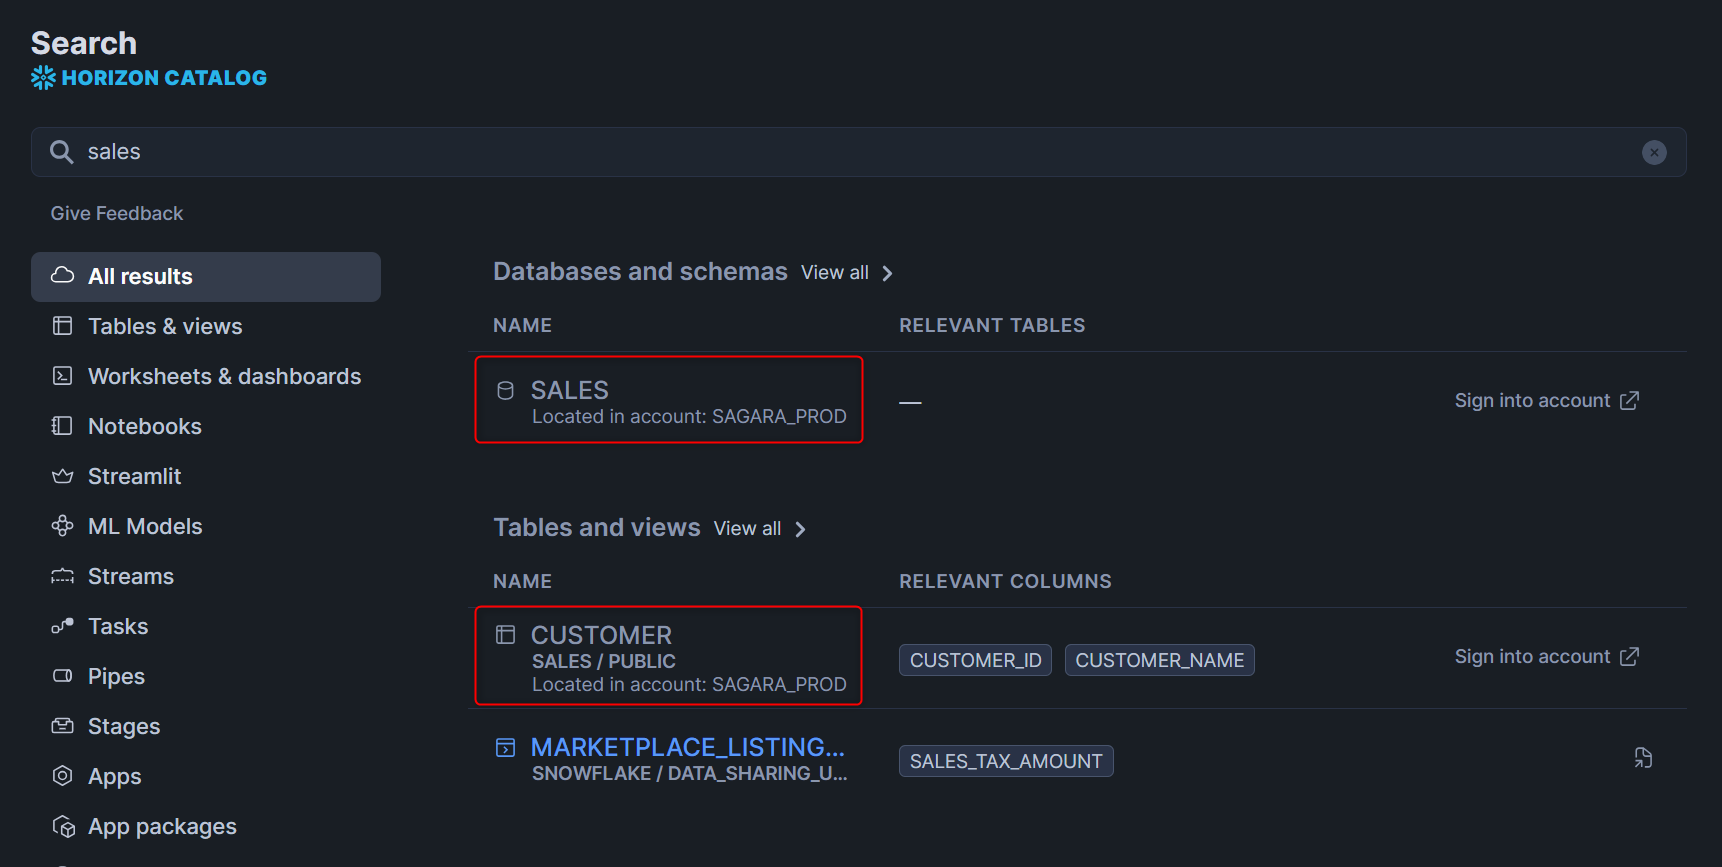Click the ML Models icon
1722x867 pixels.
pyautogui.click(x=63, y=526)
